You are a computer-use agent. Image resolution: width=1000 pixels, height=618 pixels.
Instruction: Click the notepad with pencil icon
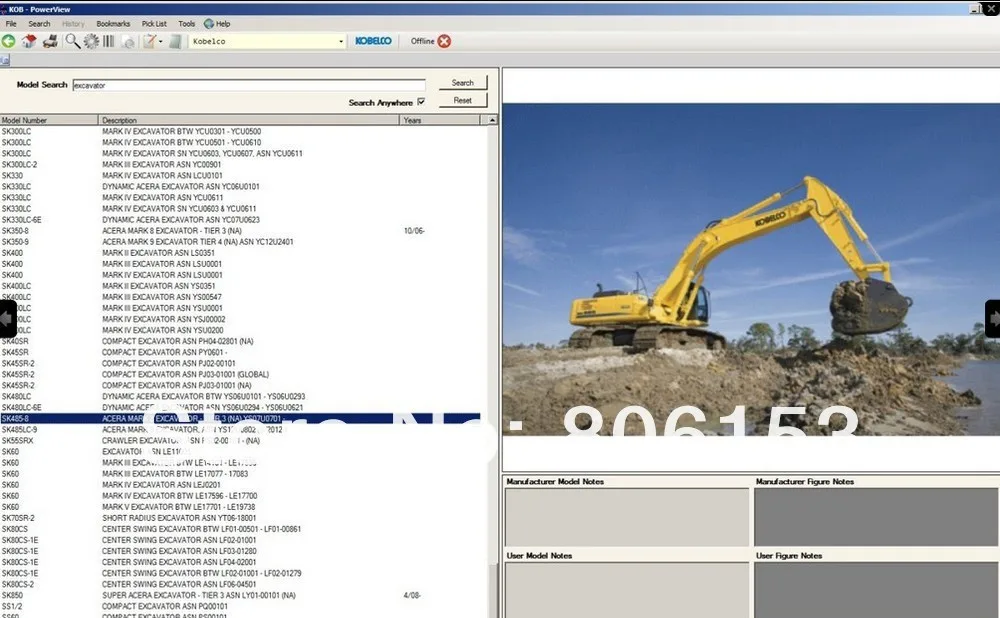point(149,41)
